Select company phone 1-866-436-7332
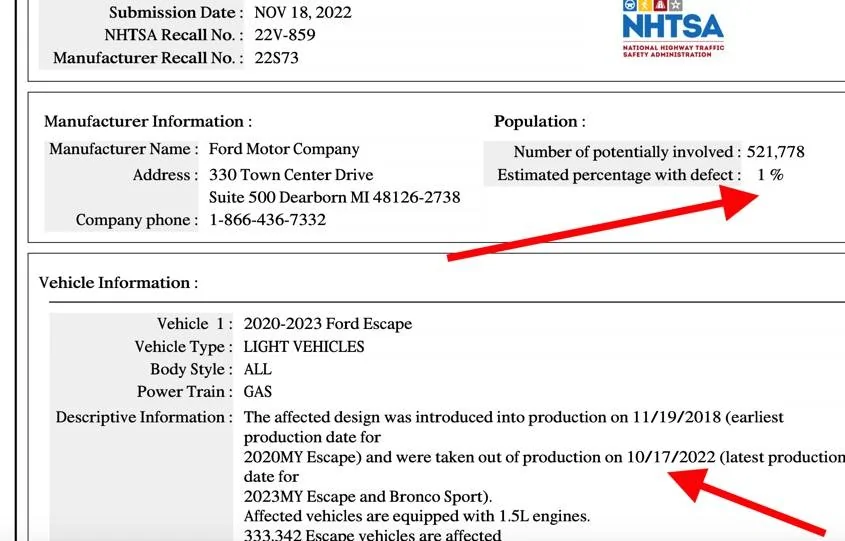This screenshot has width=845, height=541. click(x=267, y=220)
